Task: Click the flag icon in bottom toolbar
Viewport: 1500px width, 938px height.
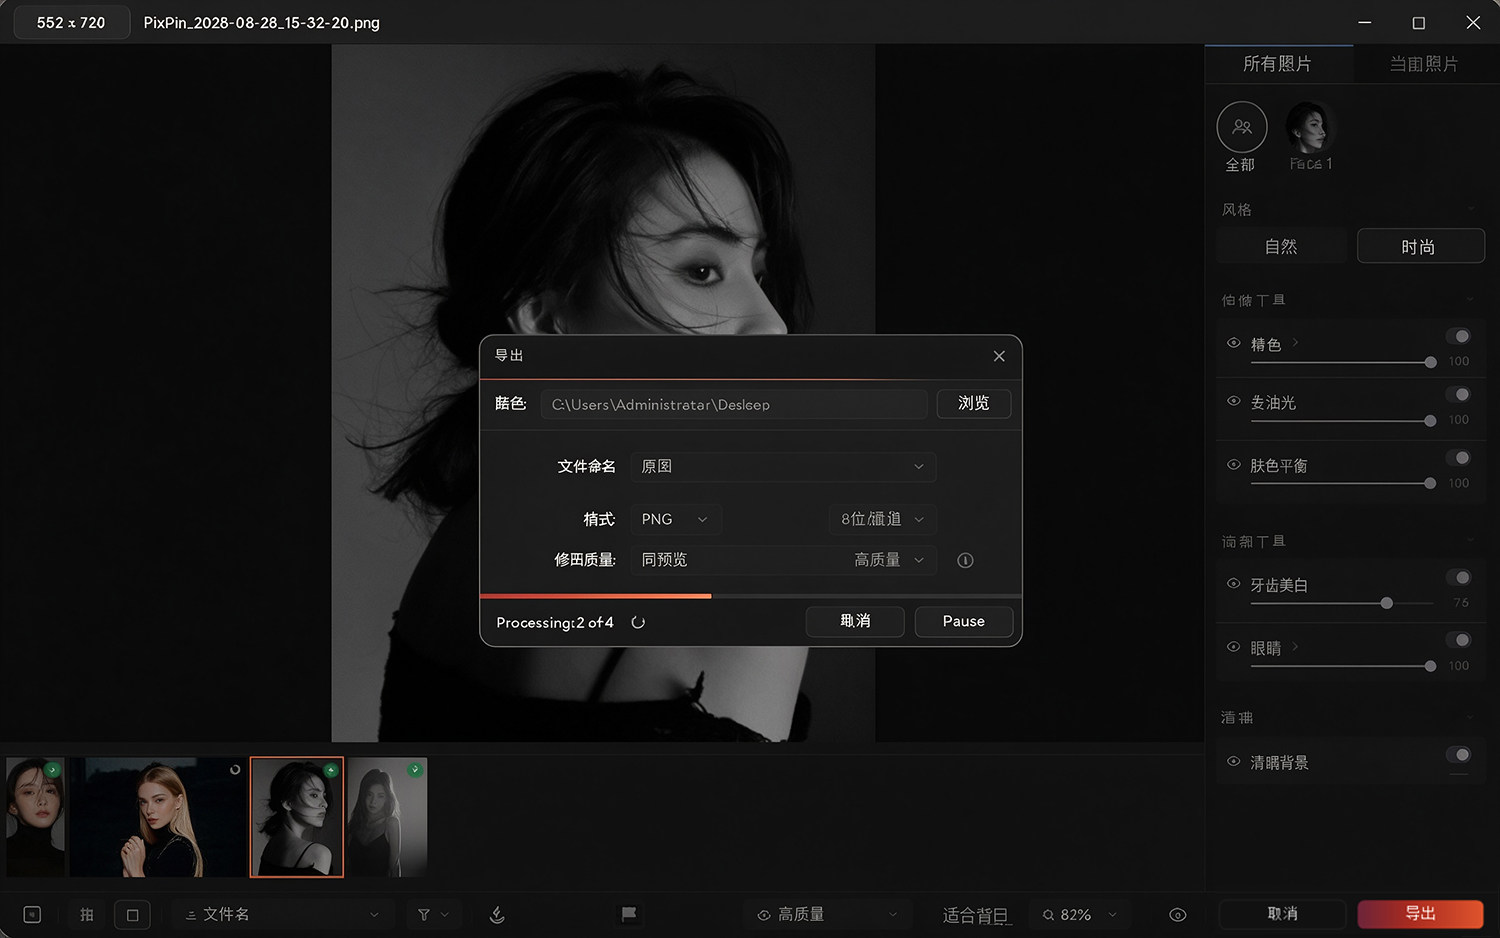Action: [629, 914]
